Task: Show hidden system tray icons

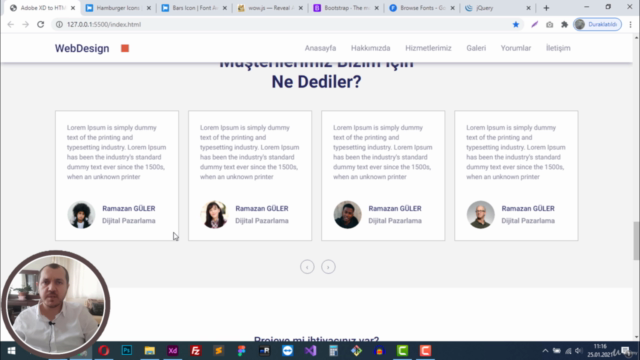Action: 545,351
